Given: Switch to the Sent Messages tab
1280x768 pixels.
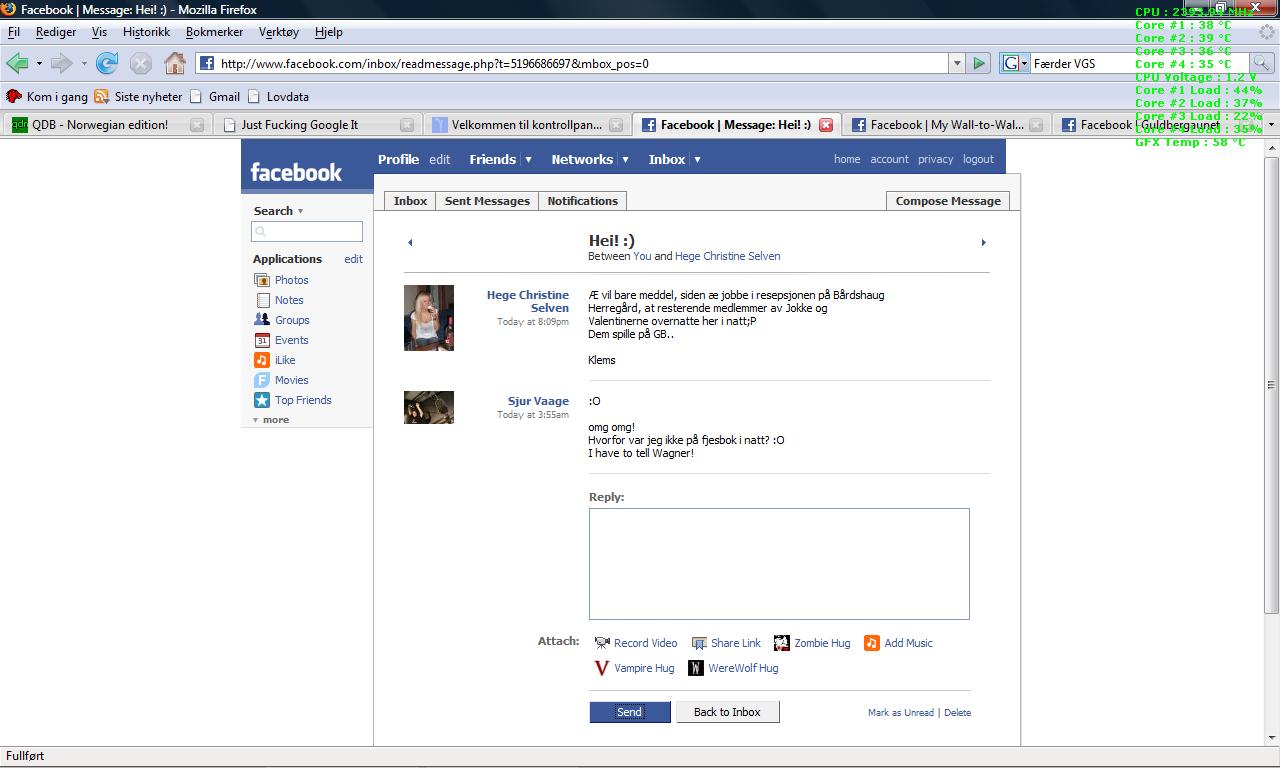Looking at the screenshot, I should 487,201.
